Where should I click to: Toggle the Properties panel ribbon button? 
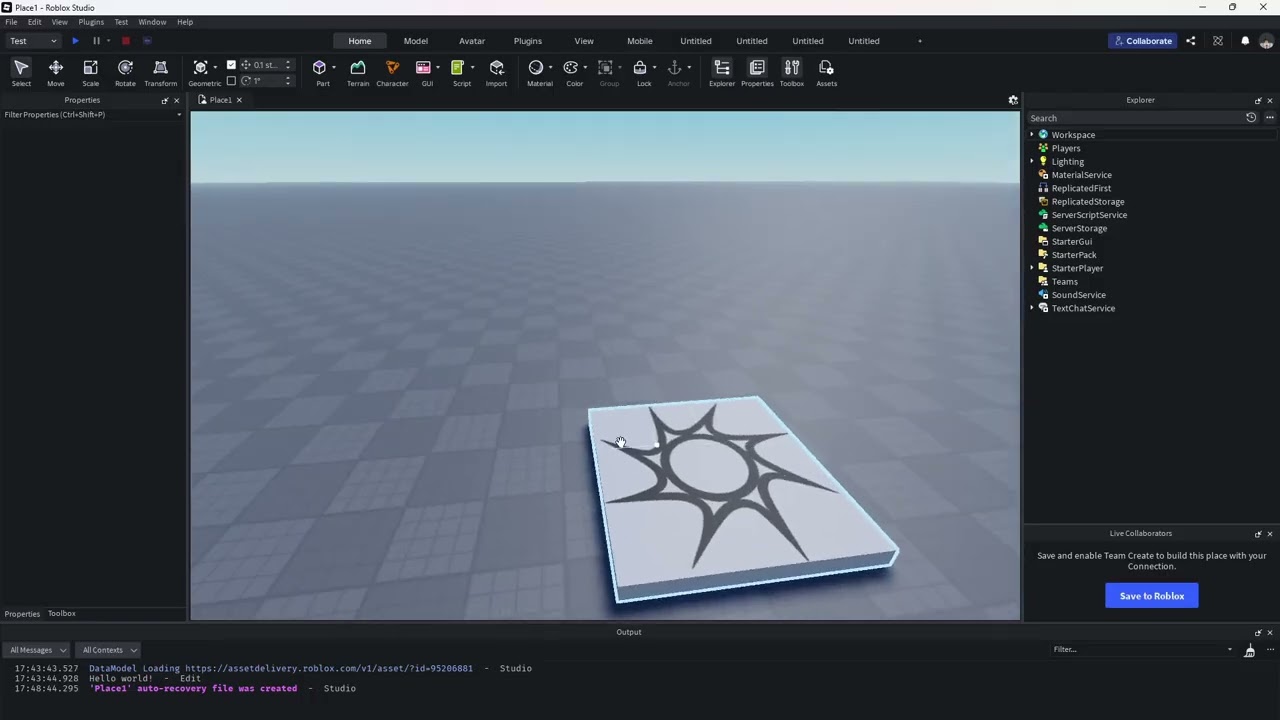coord(757,72)
